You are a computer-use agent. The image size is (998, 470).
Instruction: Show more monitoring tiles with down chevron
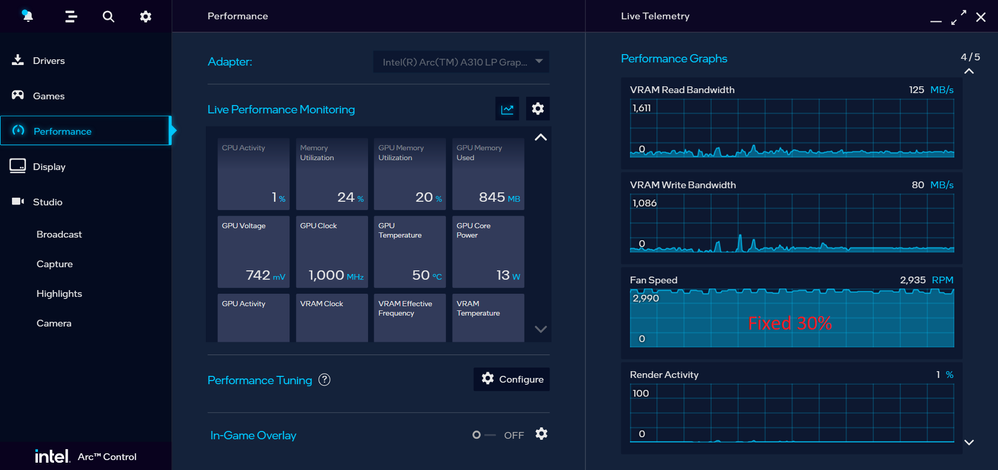click(540, 329)
